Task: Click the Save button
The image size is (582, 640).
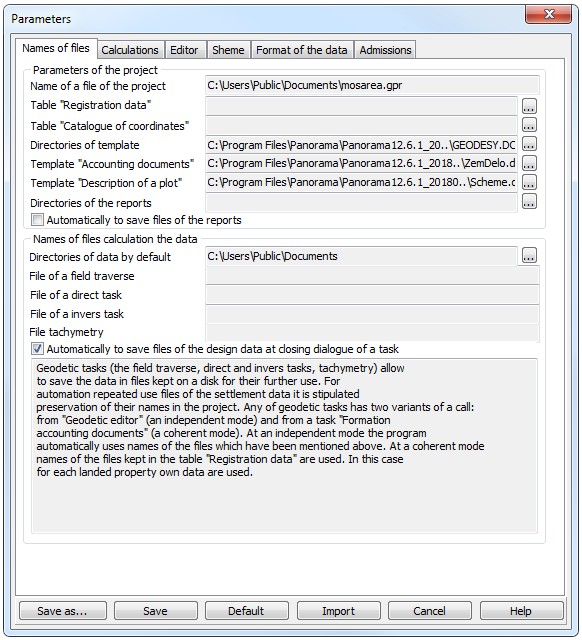Action: (155, 611)
